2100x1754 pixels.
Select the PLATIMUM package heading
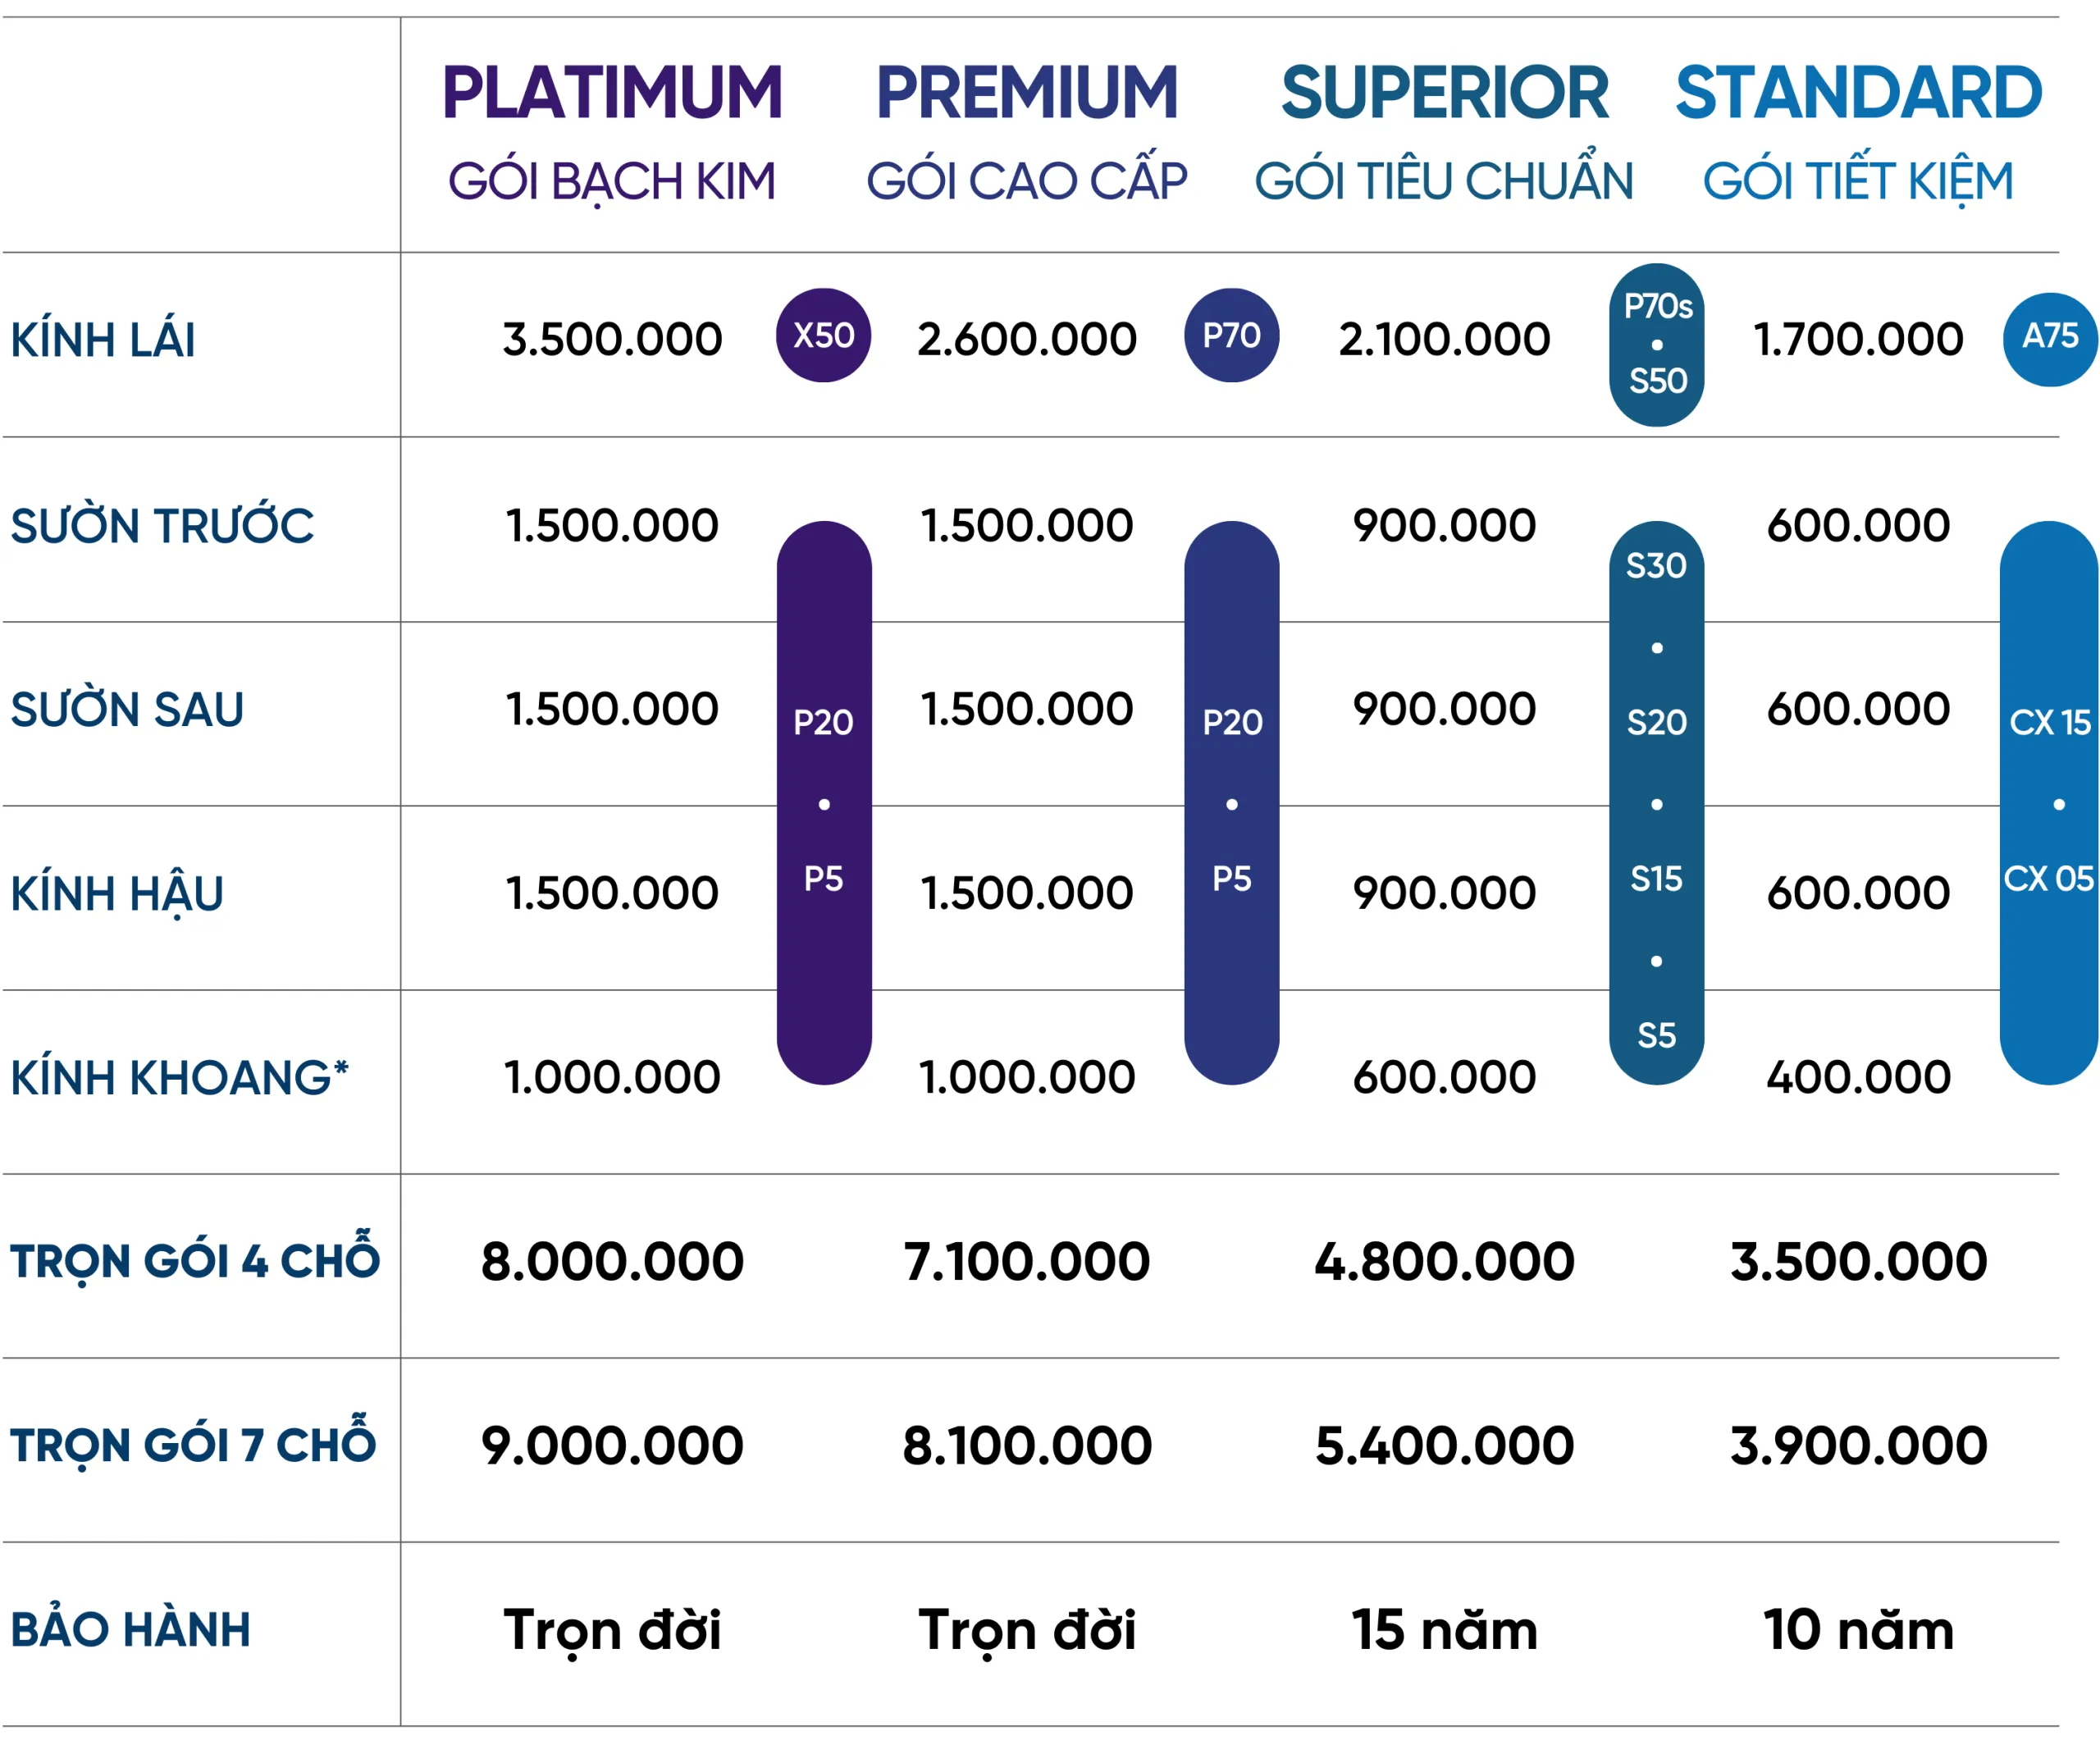612,93
